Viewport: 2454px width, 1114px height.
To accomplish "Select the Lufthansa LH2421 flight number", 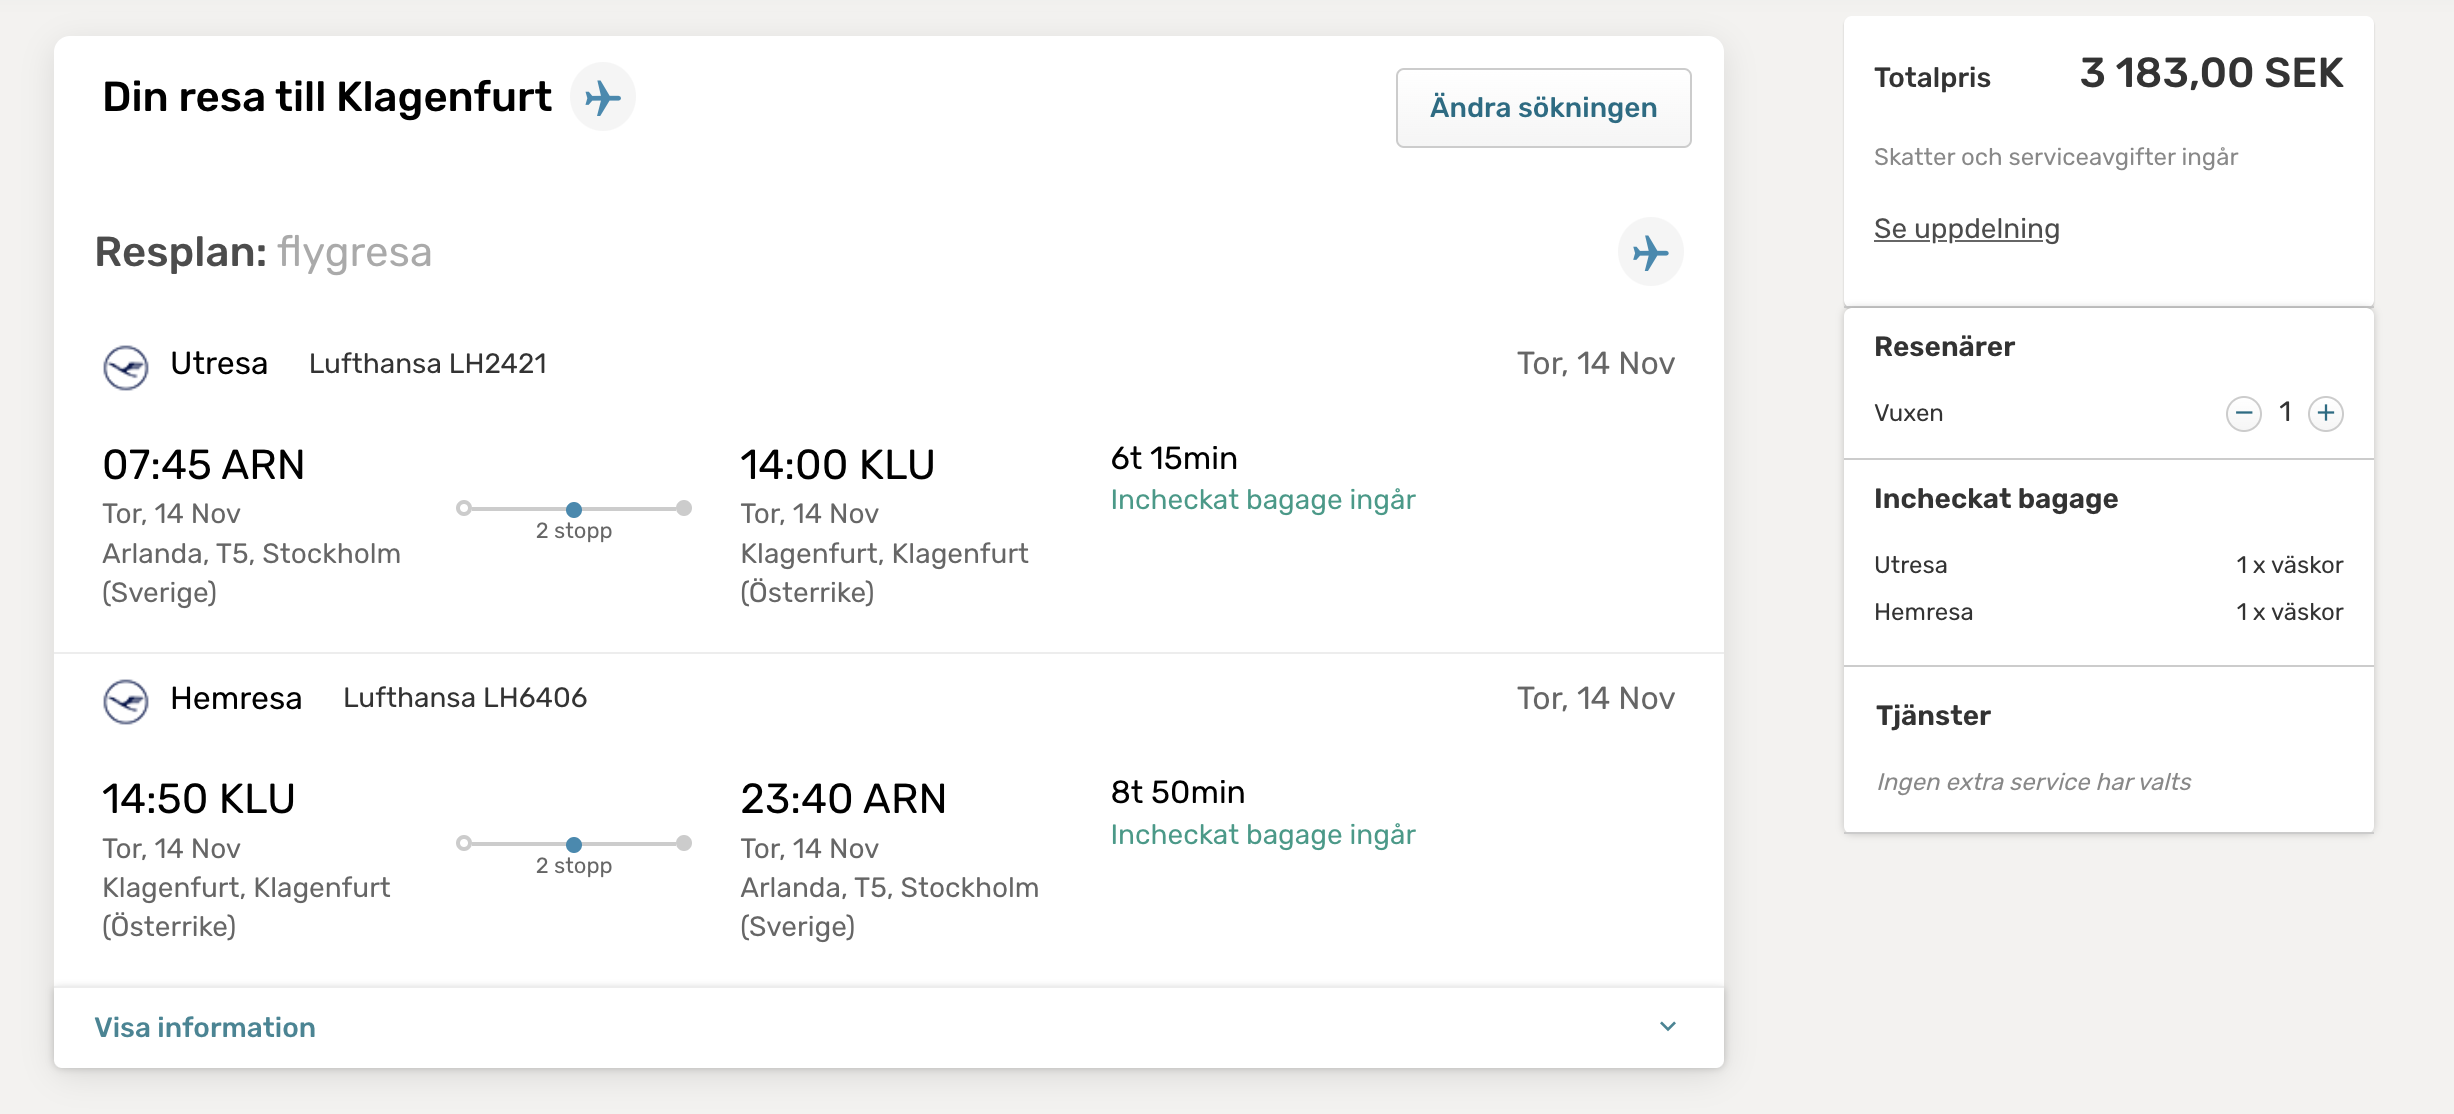I will click(428, 364).
